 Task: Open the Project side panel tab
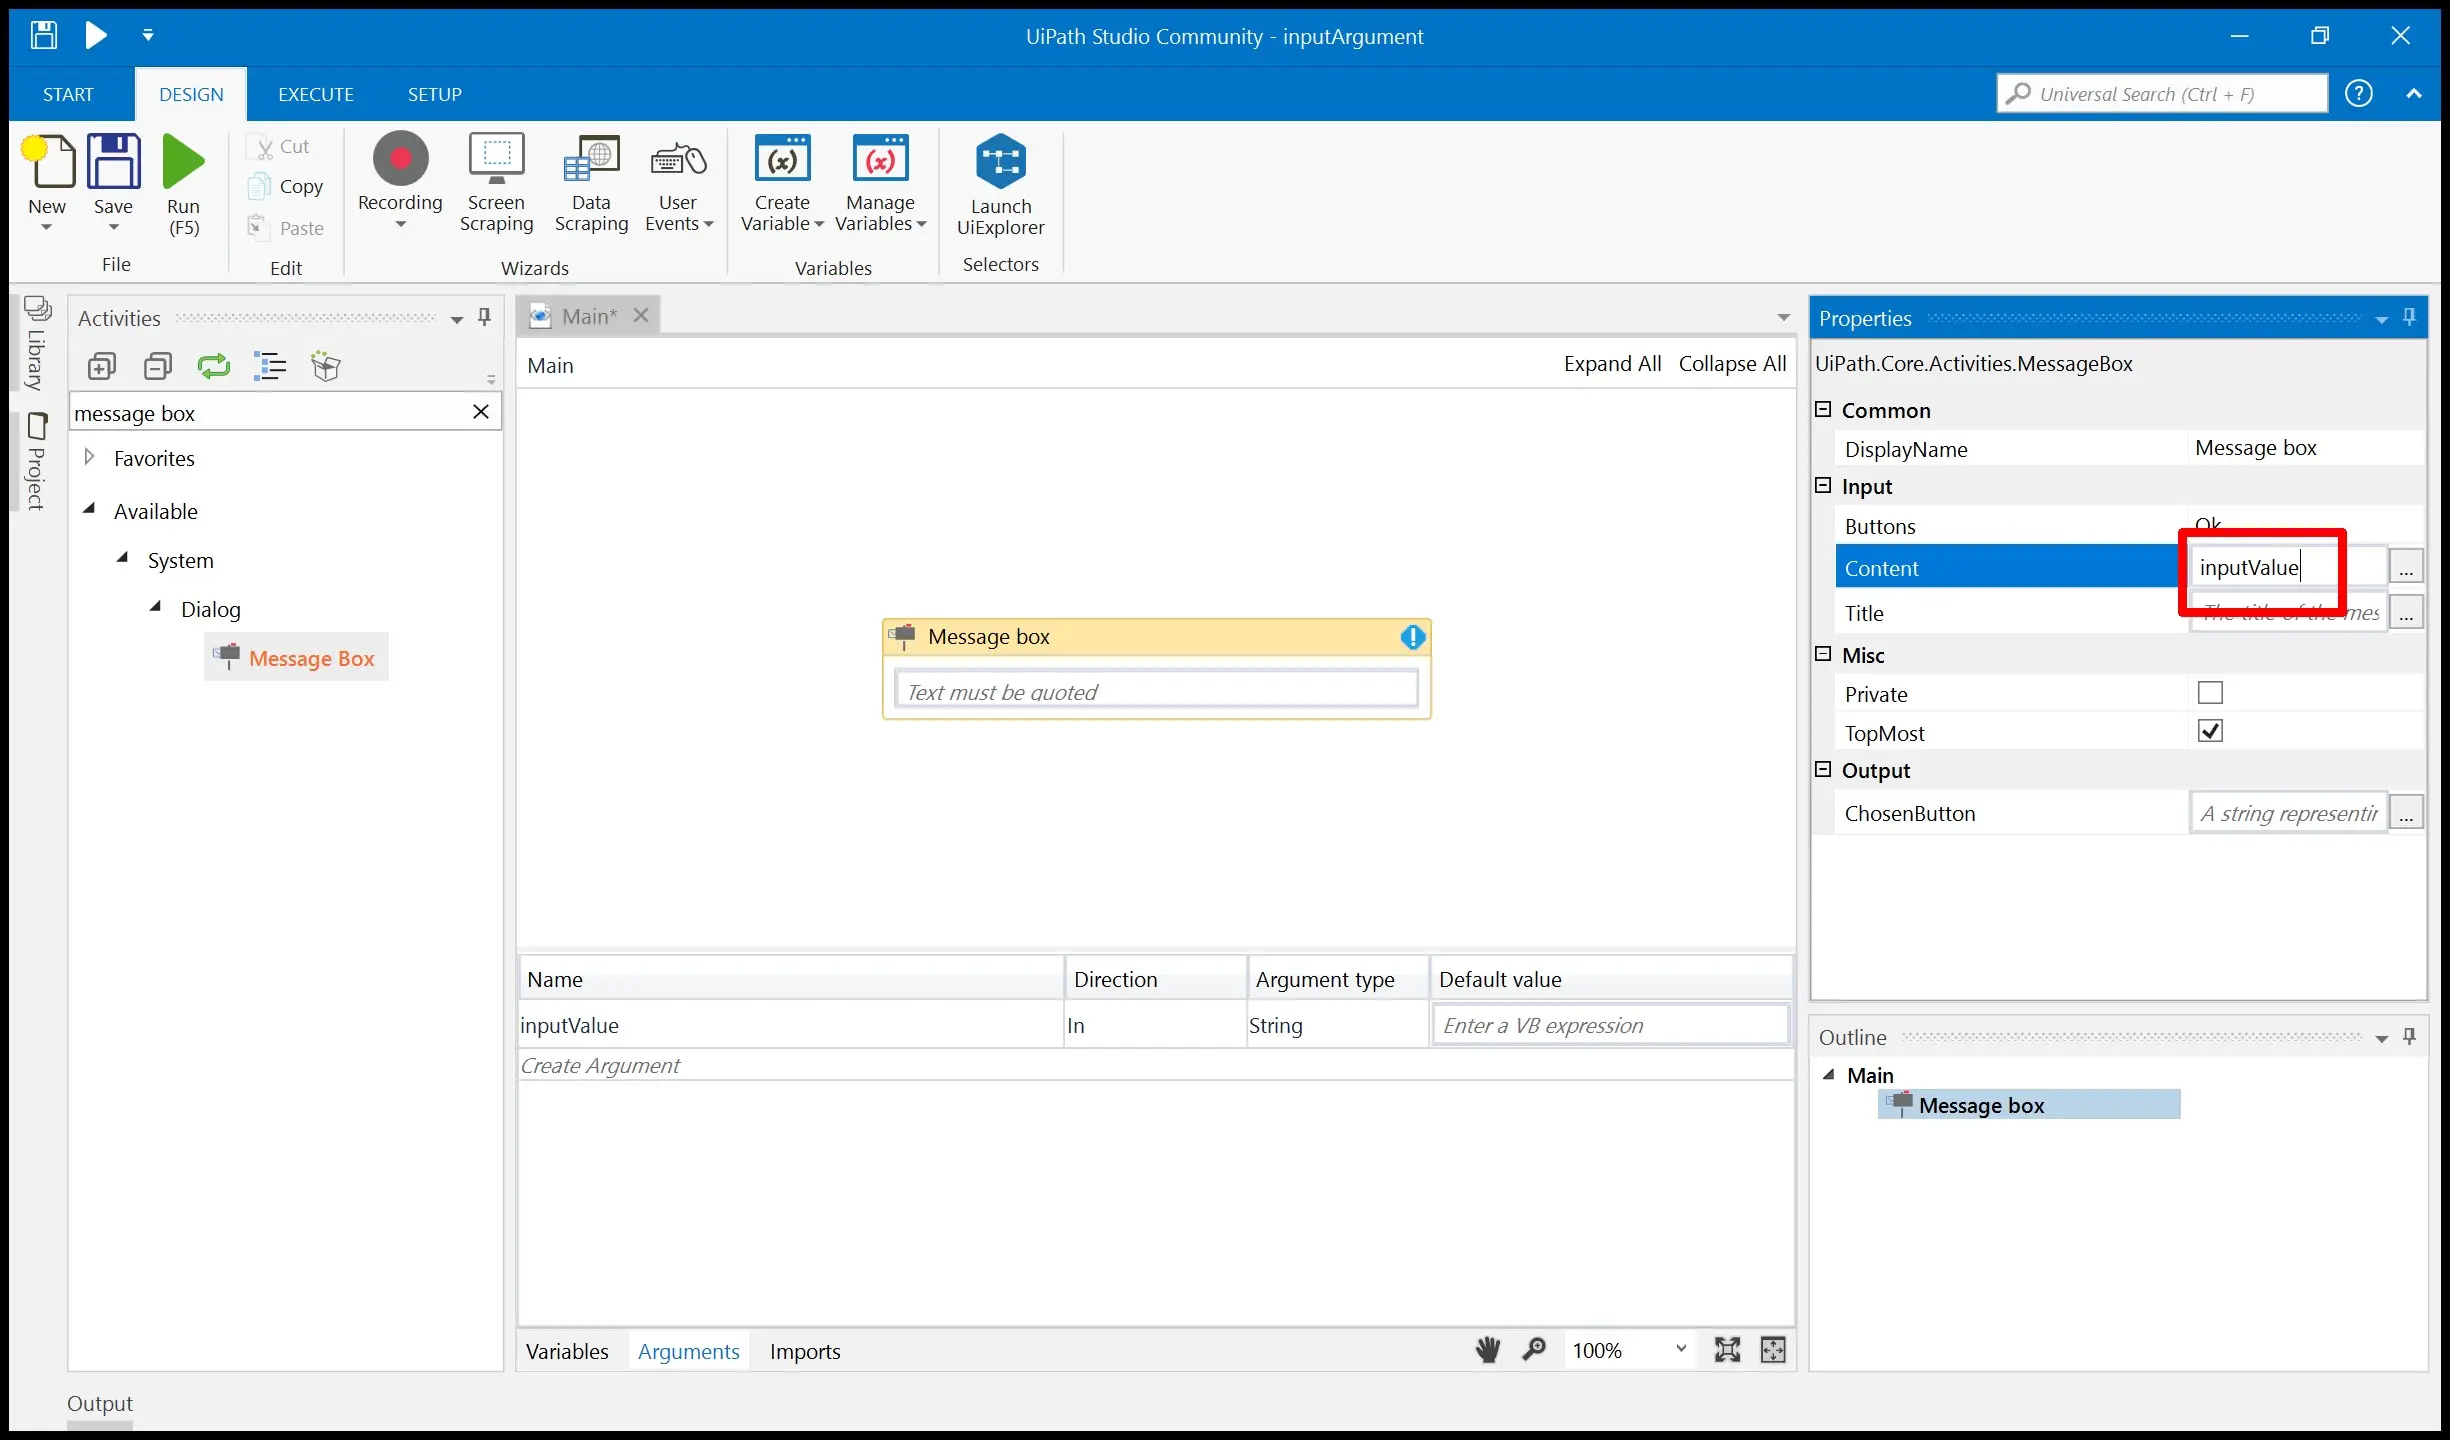click(37, 462)
